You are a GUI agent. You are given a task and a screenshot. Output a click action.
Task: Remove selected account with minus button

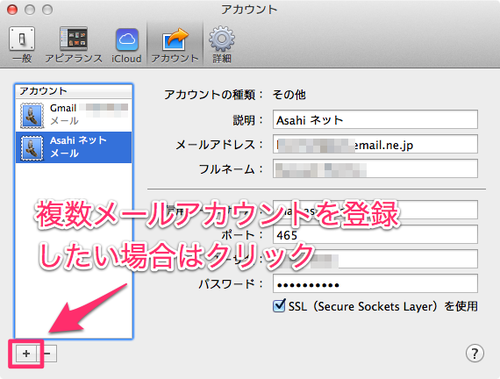48,353
